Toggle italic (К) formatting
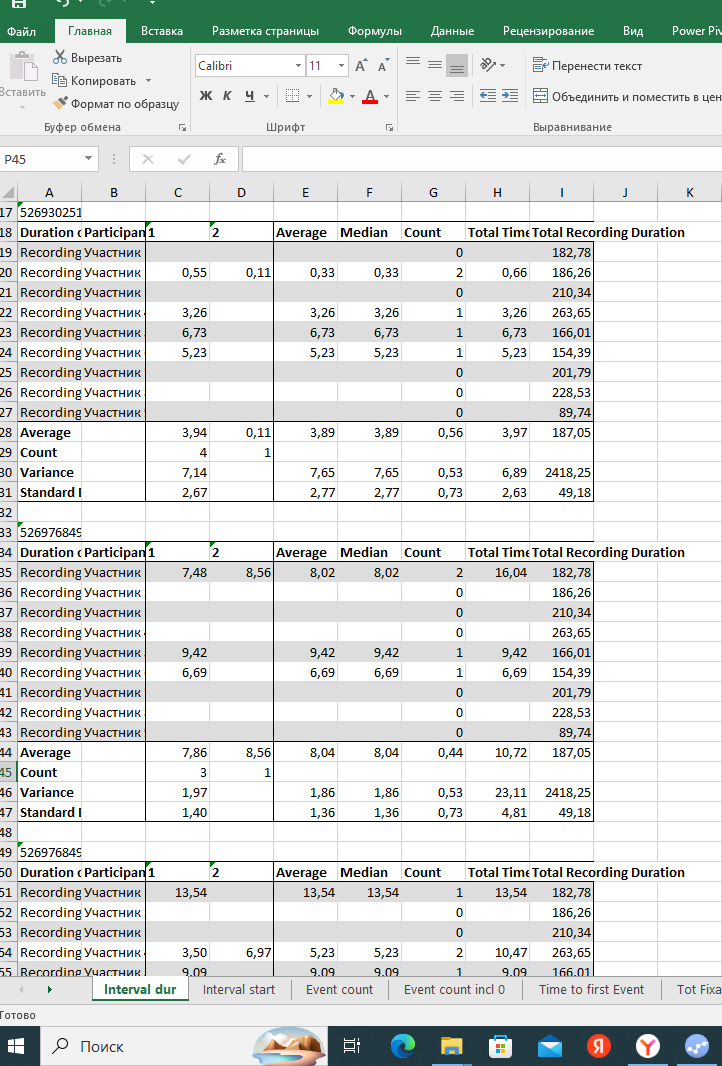This screenshot has width=722, height=1066. tap(227, 97)
